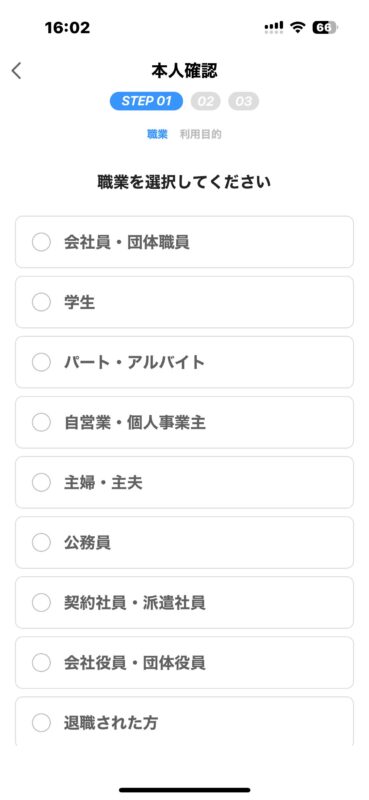Choose the 自営業・個人事業主 radio option
The height and width of the screenshot is (800, 369).
point(41,422)
